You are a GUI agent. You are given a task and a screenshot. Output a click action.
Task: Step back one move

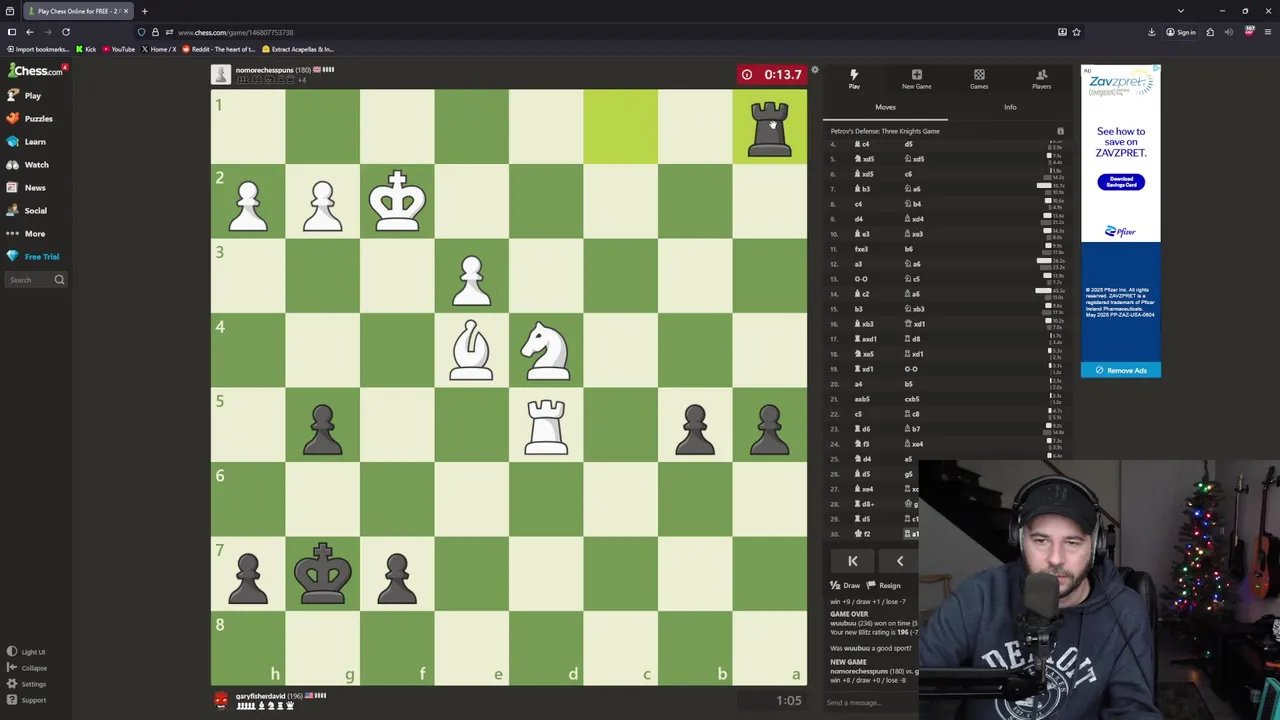coord(899,561)
